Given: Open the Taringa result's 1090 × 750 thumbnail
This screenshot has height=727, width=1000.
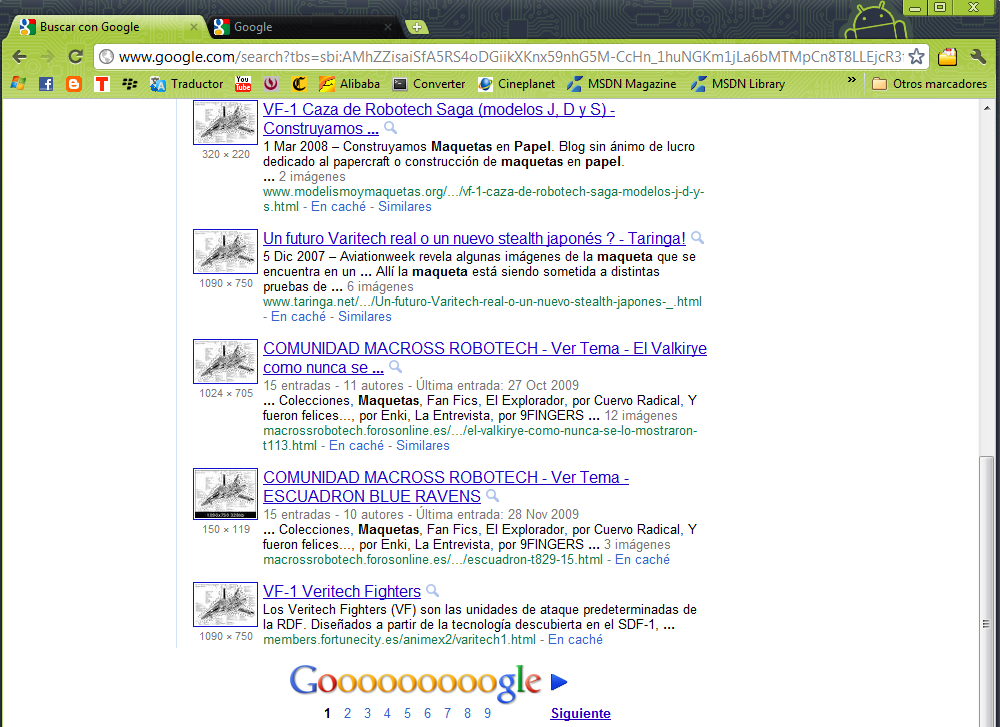Looking at the screenshot, I should (x=225, y=251).
